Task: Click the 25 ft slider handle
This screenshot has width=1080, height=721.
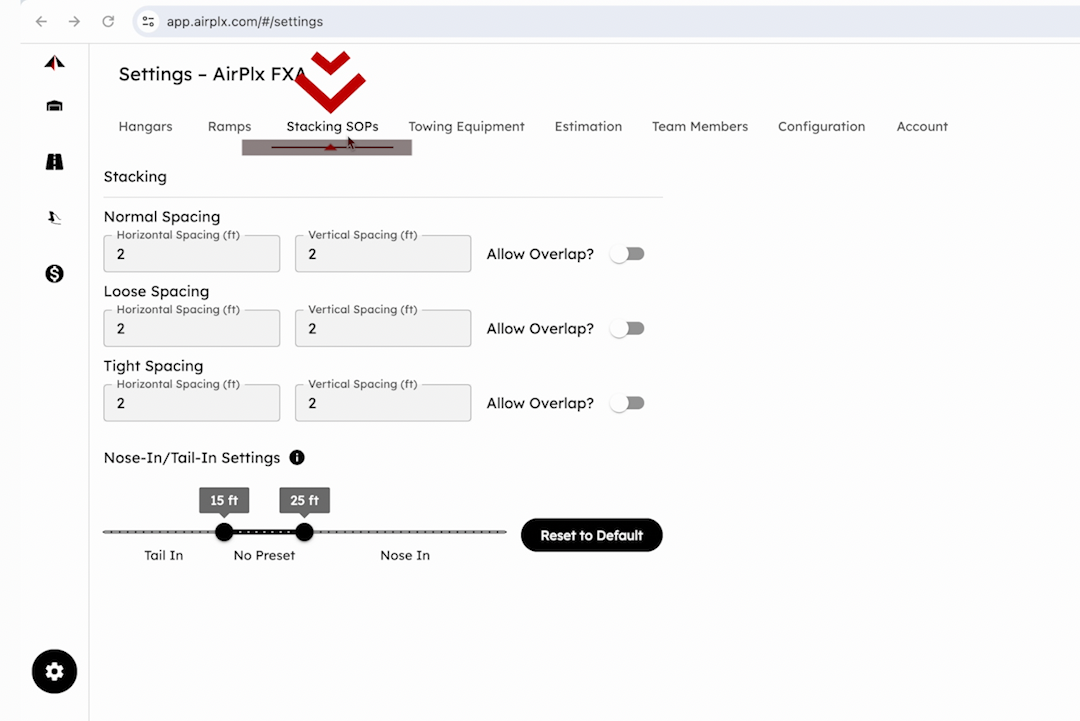Action: [x=304, y=532]
